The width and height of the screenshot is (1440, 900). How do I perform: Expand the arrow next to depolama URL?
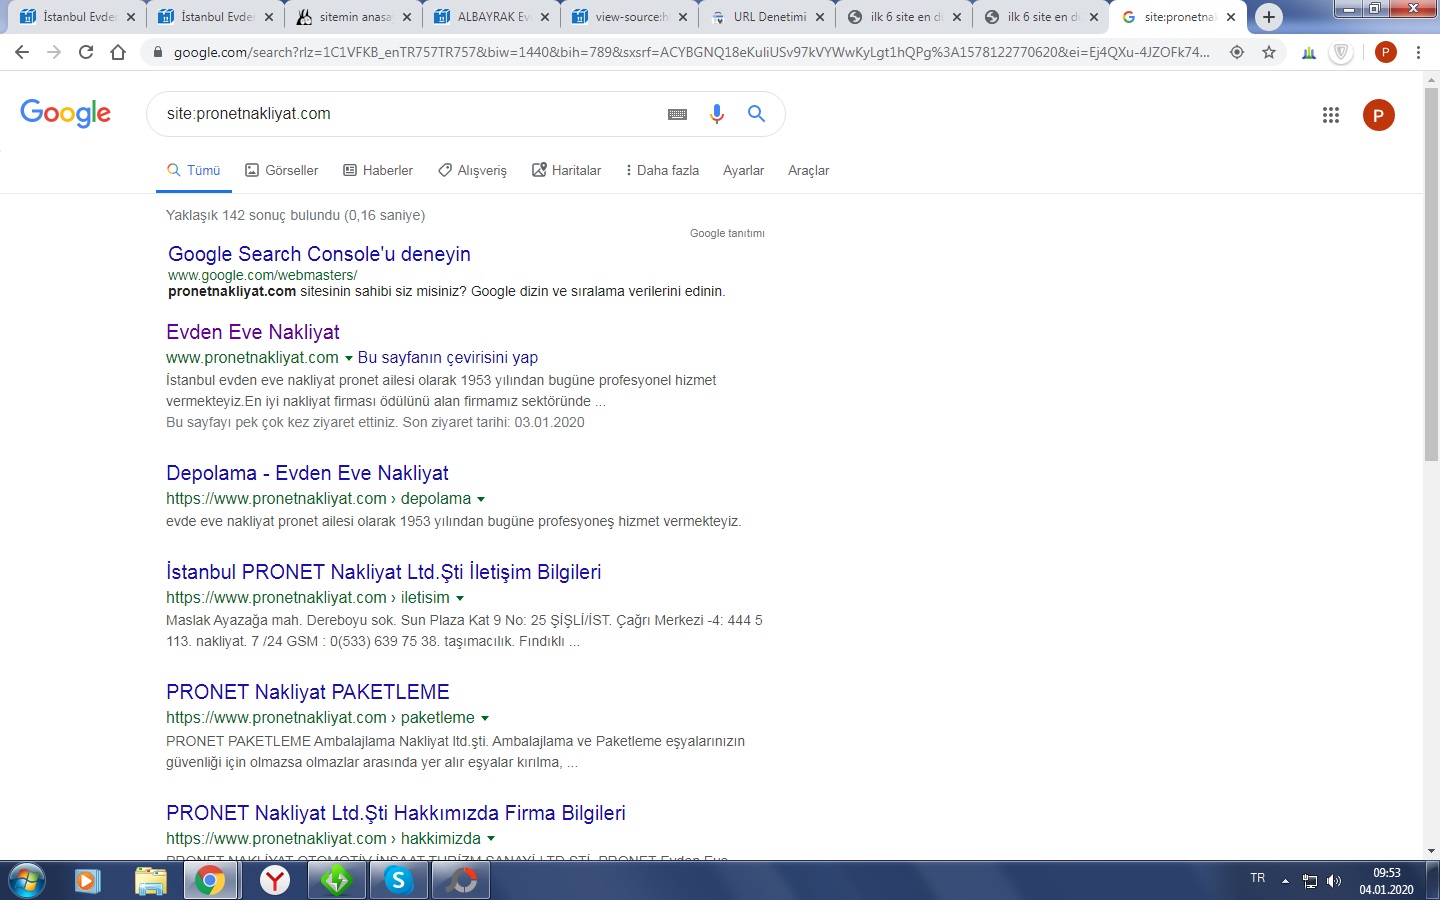481,499
